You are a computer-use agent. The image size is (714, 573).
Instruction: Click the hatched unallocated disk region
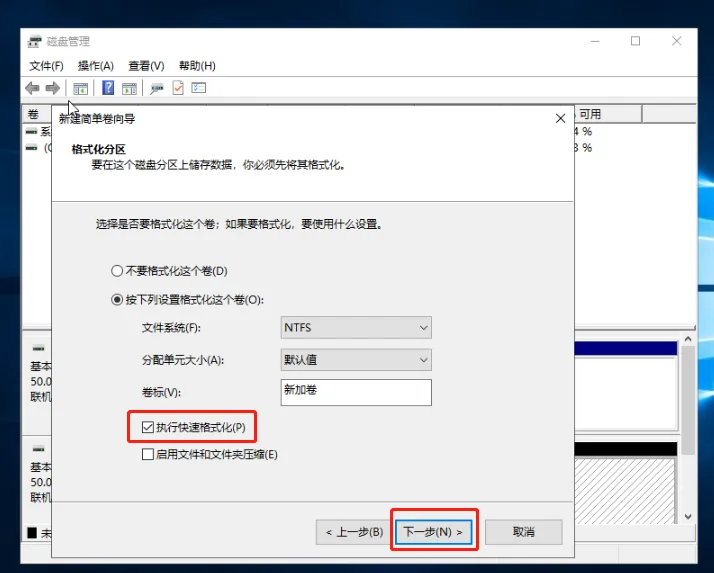(x=624, y=490)
